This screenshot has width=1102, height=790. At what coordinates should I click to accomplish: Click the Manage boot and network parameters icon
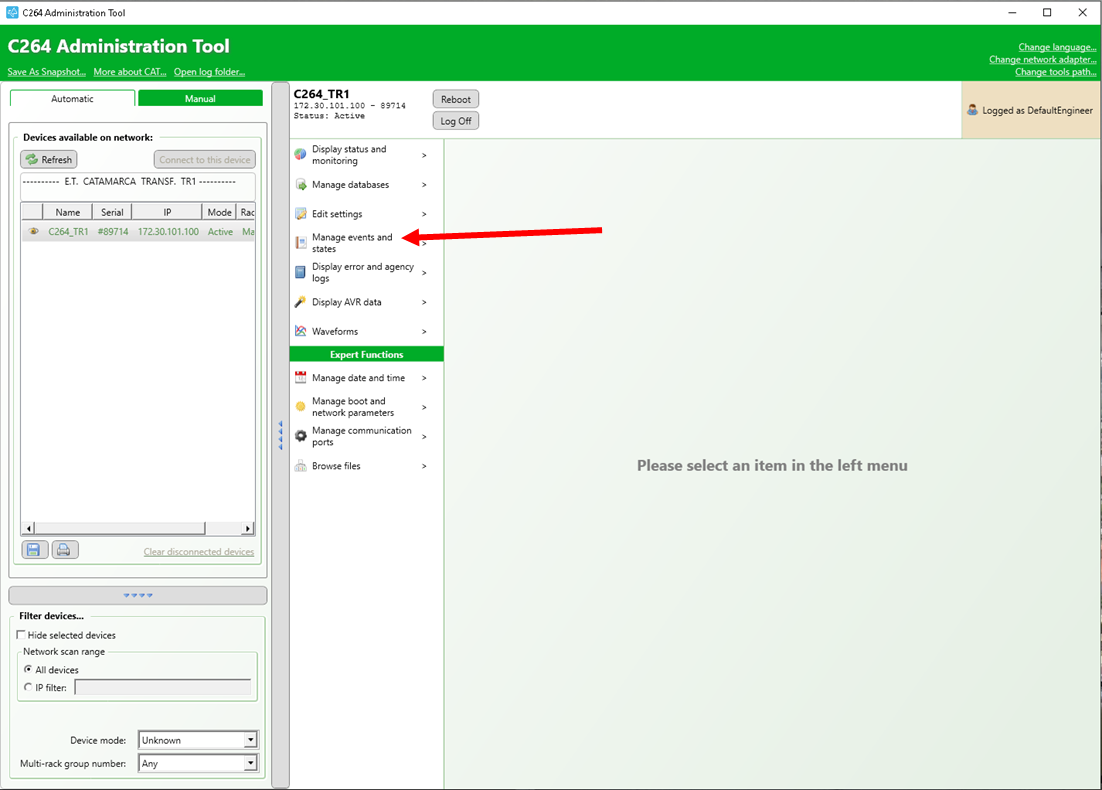[x=301, y=406]
